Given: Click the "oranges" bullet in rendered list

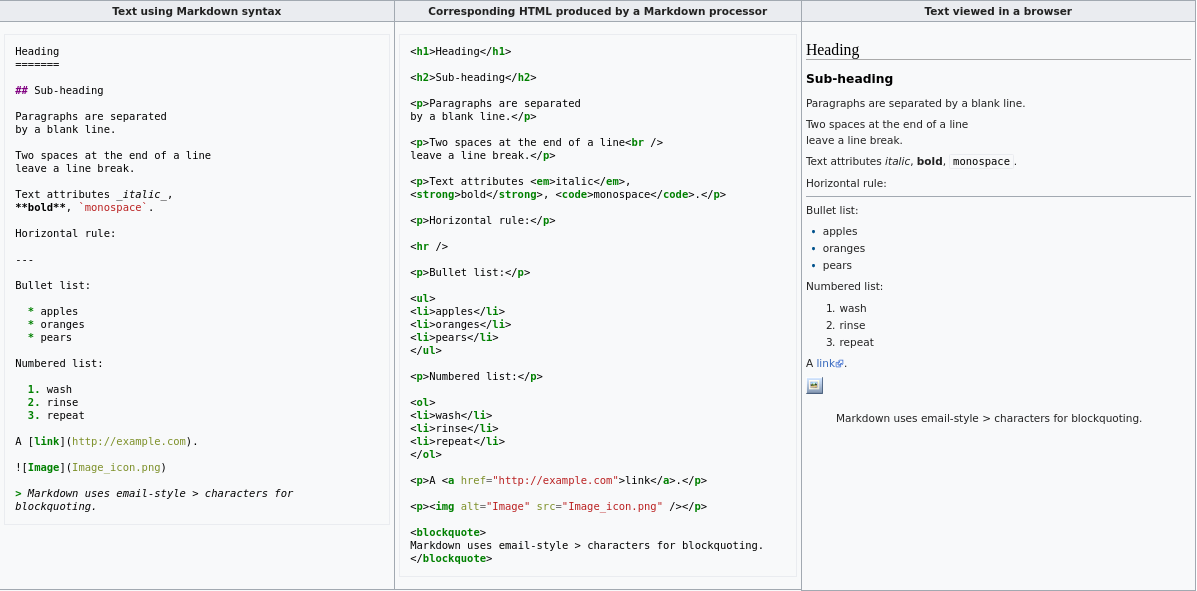Looking at the screenshot, I should click(843, 248).
